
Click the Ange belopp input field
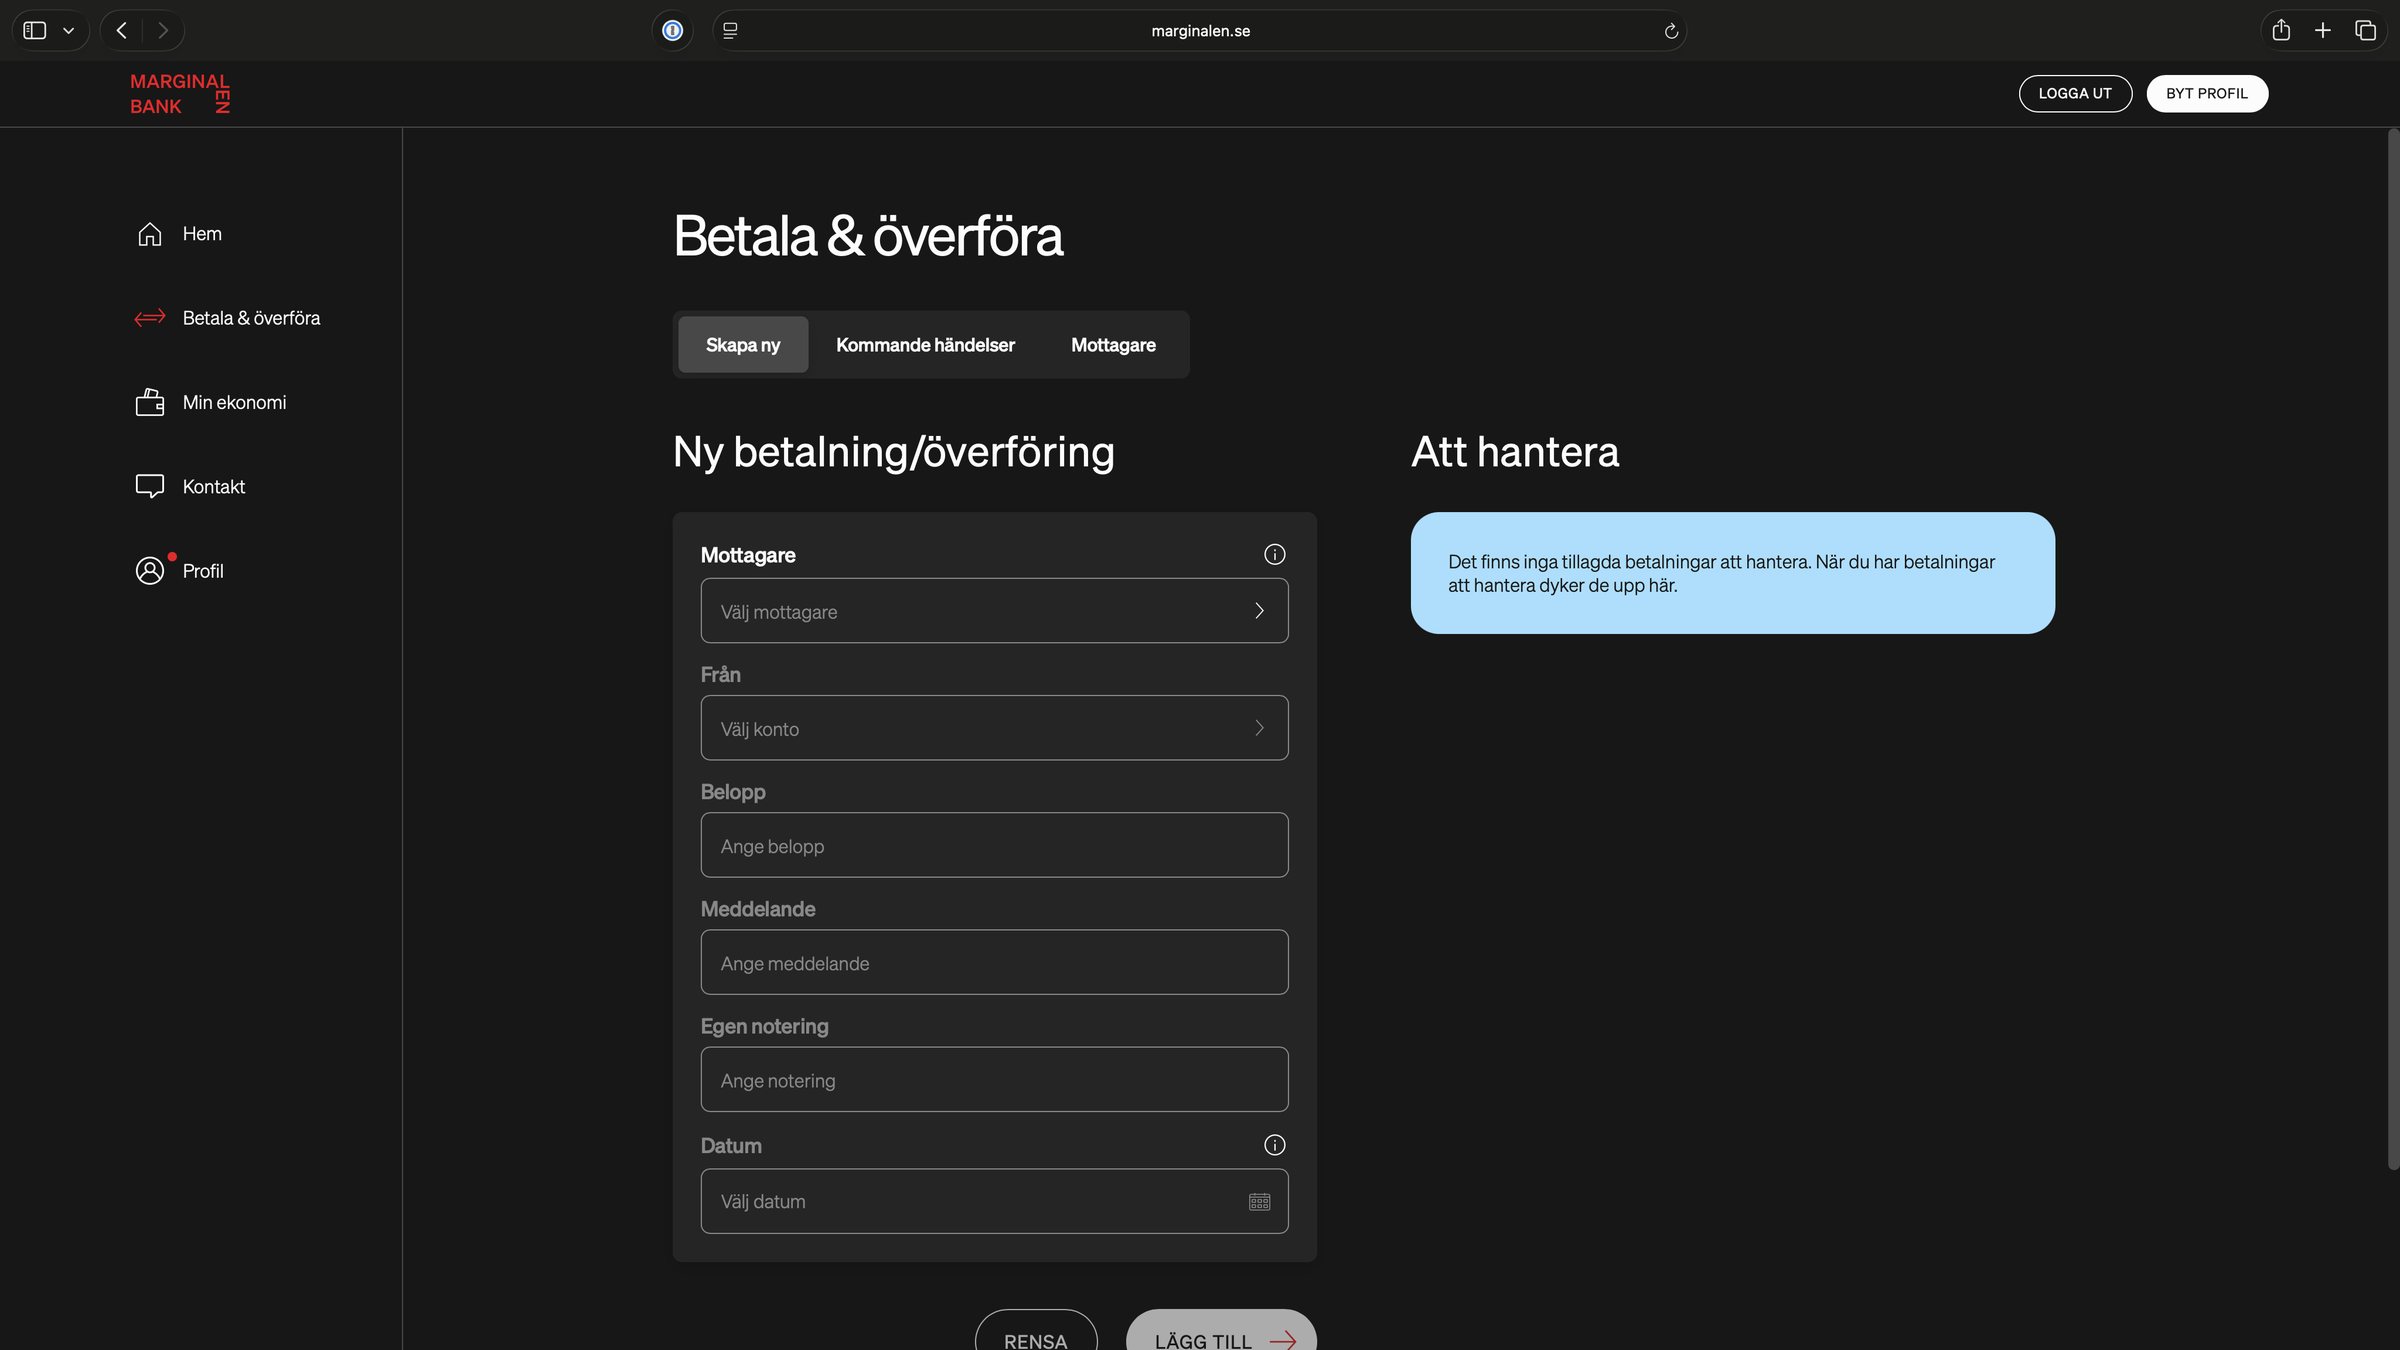[994, 846]
